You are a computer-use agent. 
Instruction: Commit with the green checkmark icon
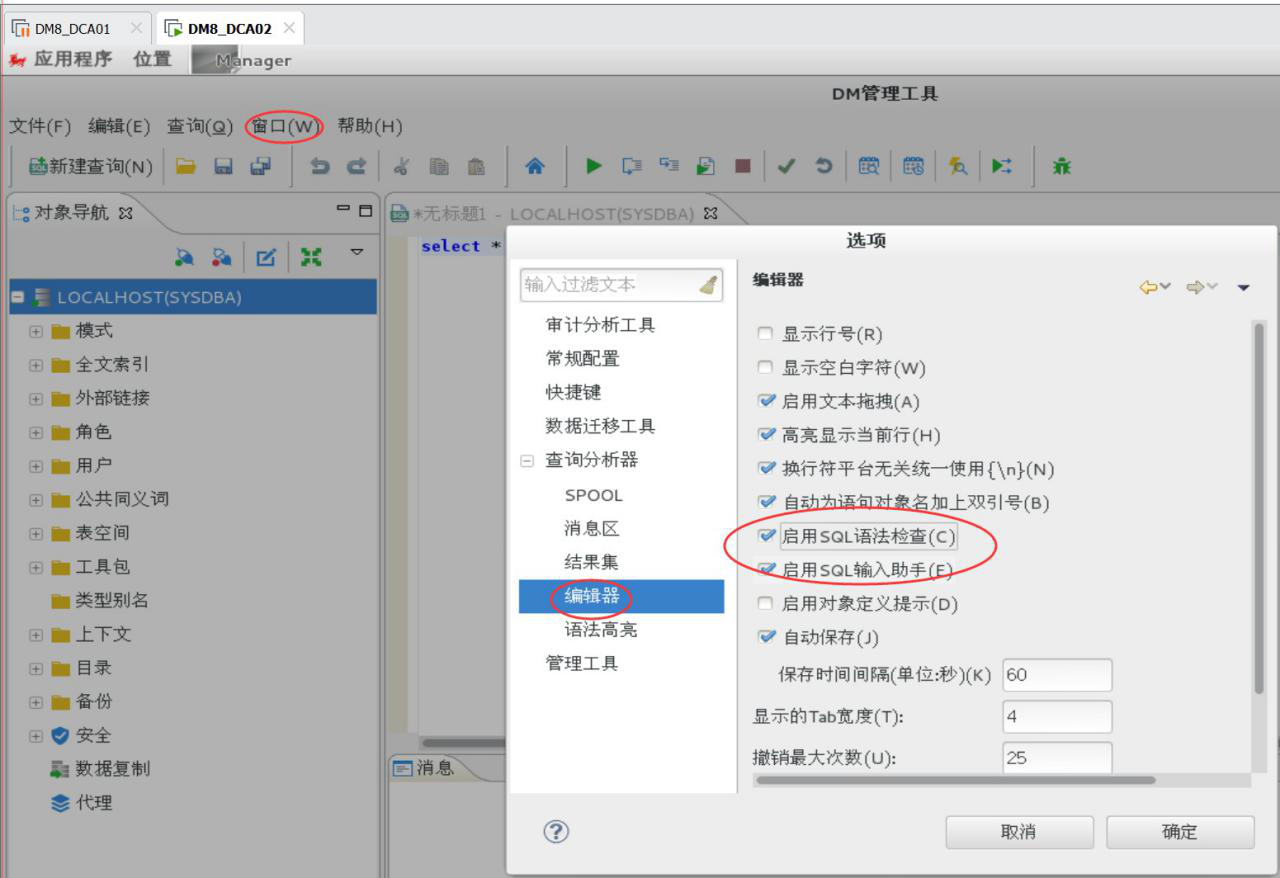pos(787,167)
